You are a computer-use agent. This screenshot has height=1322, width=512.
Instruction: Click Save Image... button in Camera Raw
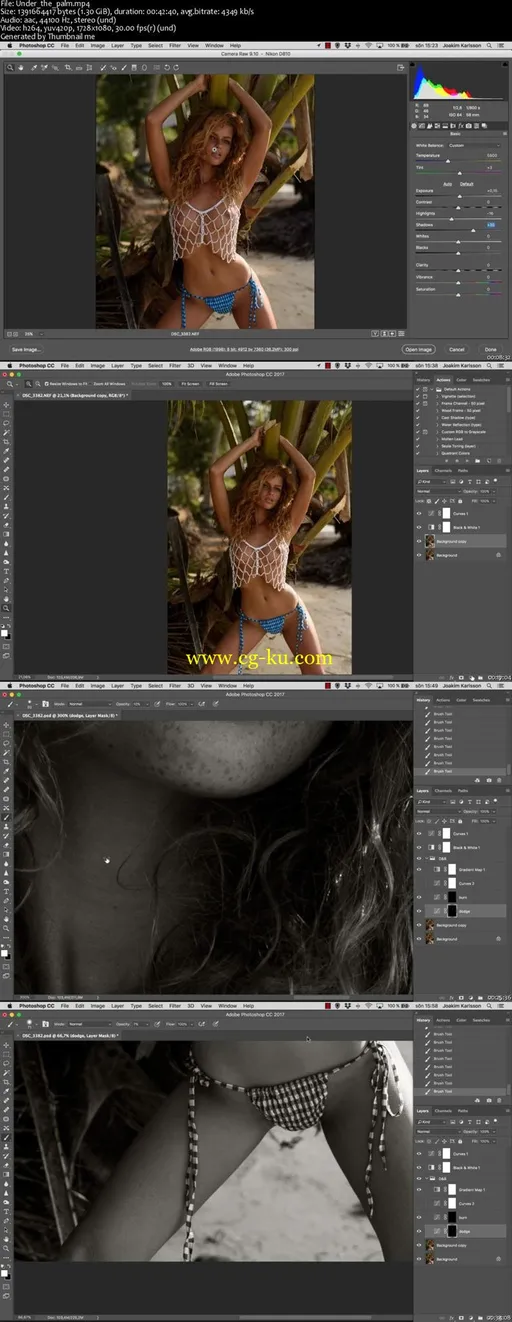(x=26, y=350)
